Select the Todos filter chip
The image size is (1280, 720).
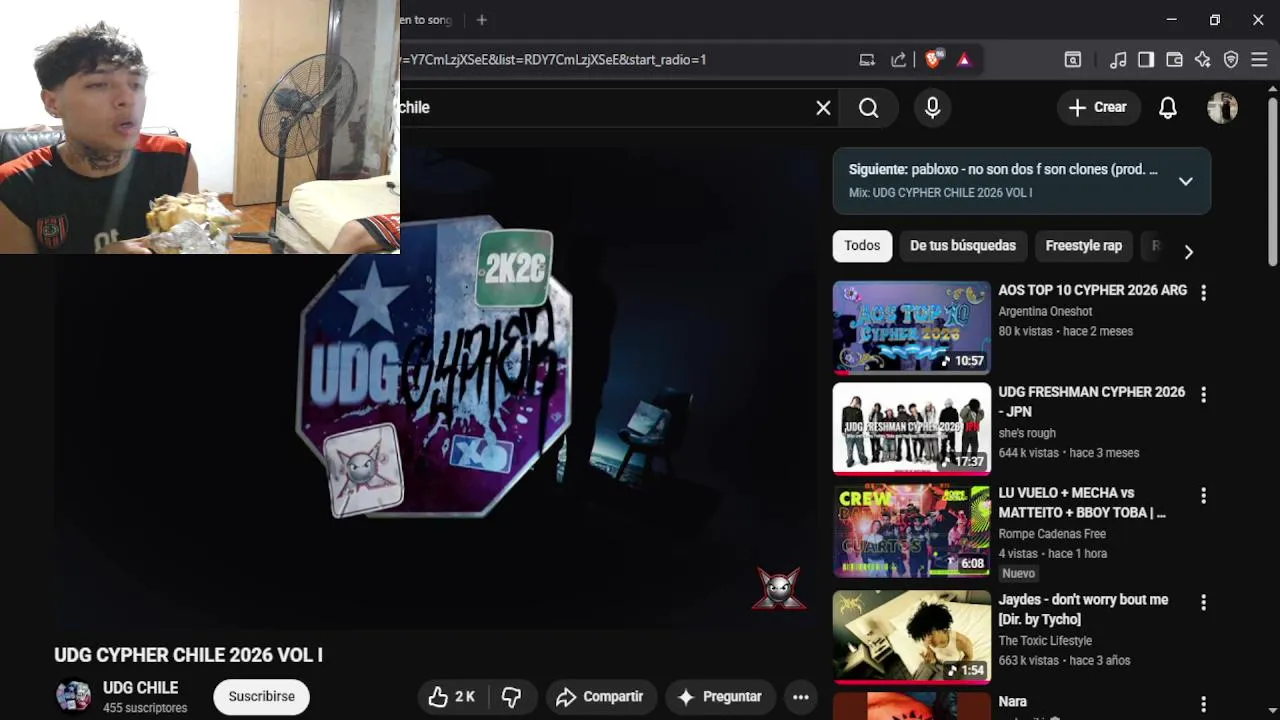862,246
